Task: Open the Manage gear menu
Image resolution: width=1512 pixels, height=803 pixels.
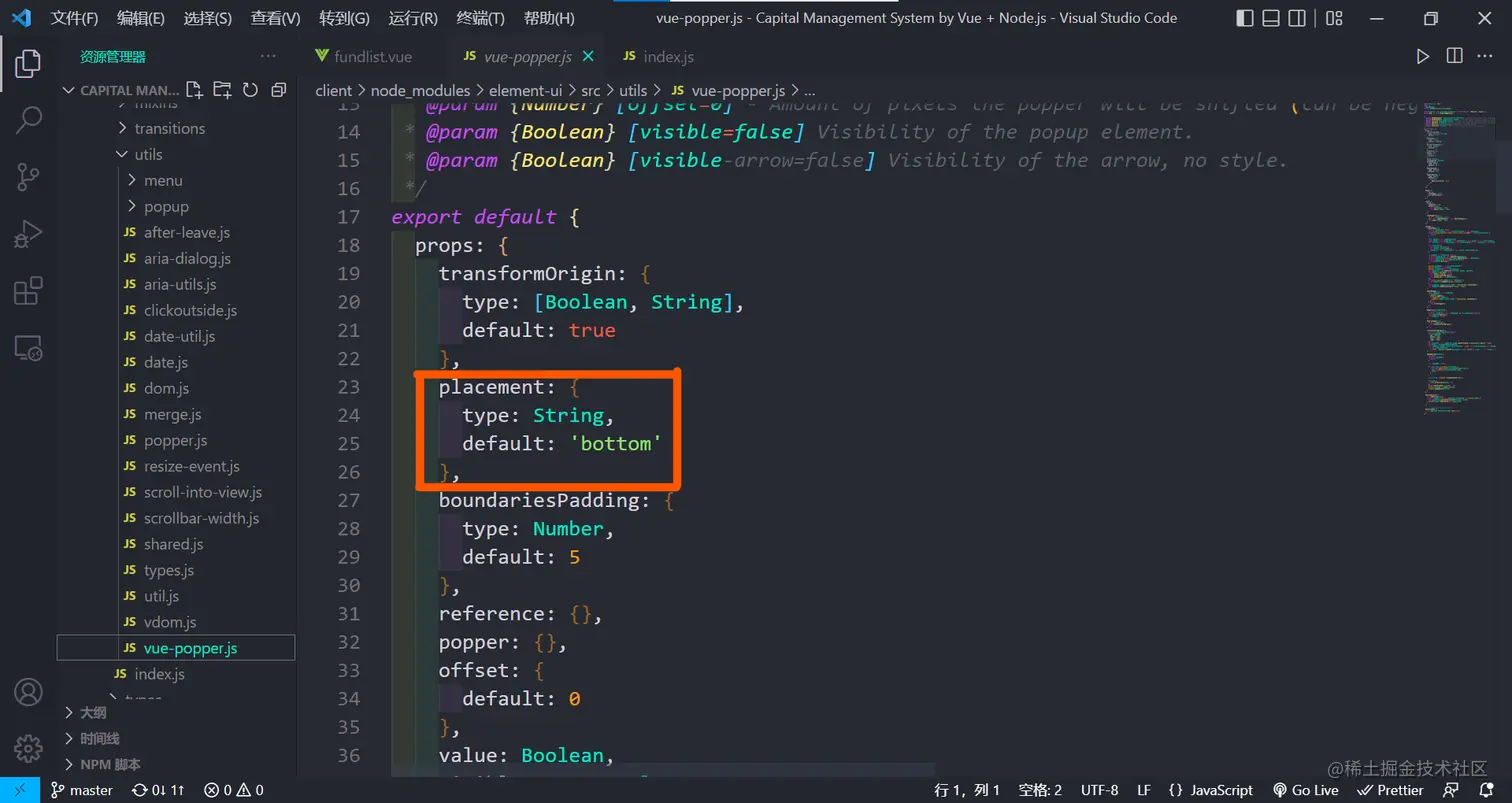Action: (28, 747)
